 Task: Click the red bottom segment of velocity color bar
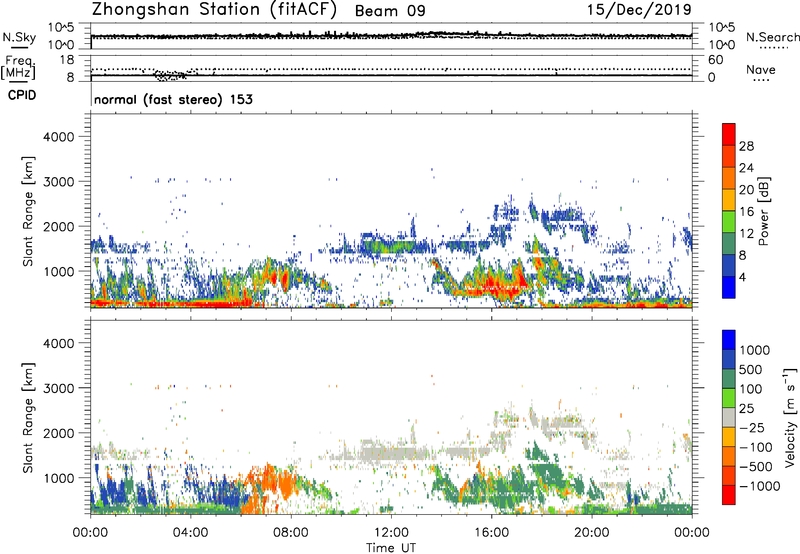pos(729,495)
